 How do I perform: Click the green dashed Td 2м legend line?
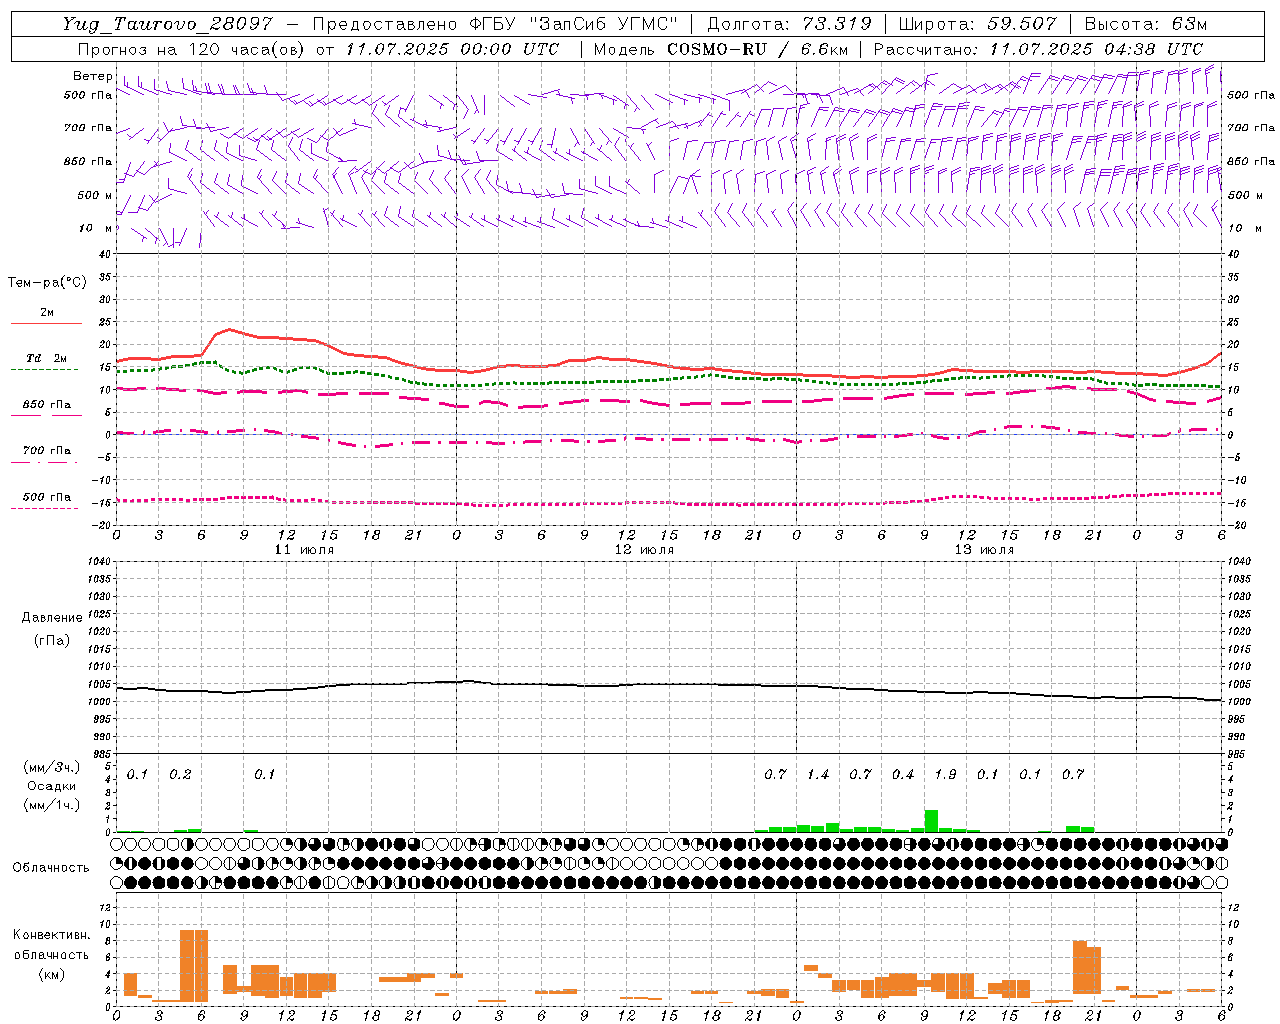tap(44, 369)
